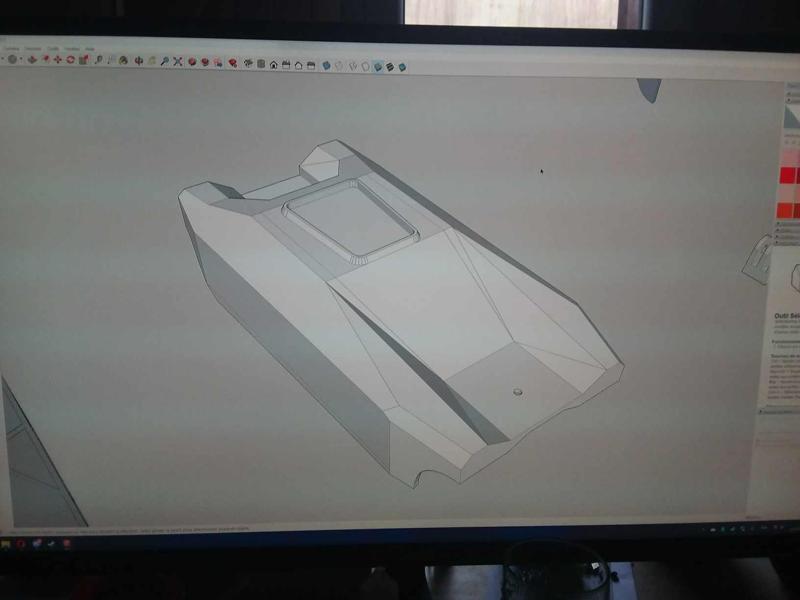Expand the last collapsed panel above the Instructor

click(787, 243)
